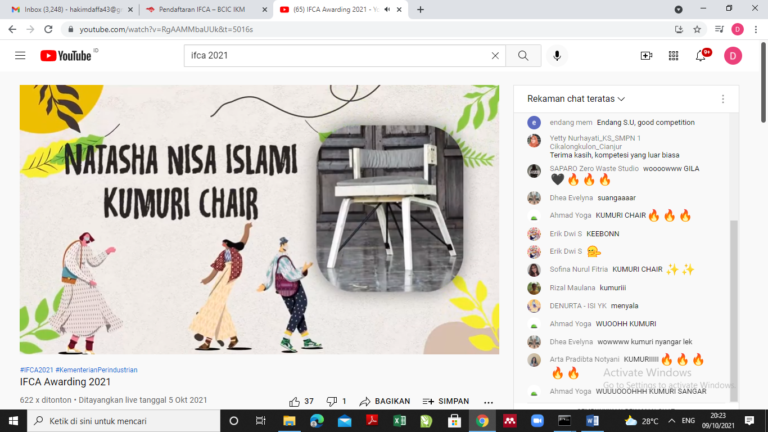Screen dimensions: 768x432
Task: Open Windows Start menu
Action: (x=13, y=421)
